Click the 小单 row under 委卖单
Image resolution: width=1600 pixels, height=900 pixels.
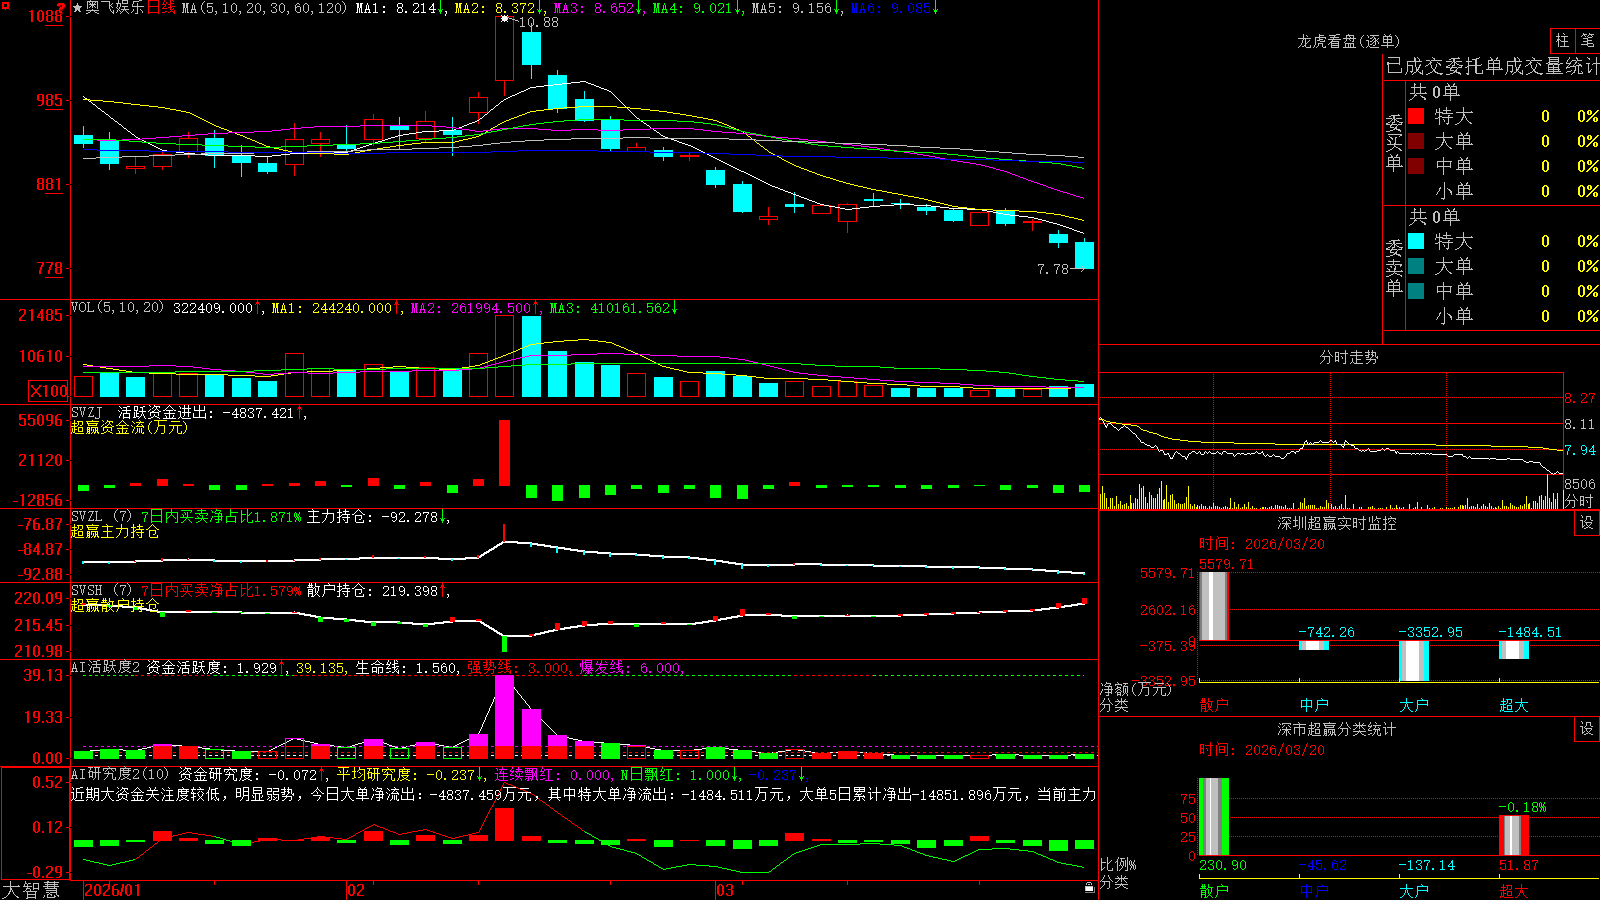tap(1503, 316)
